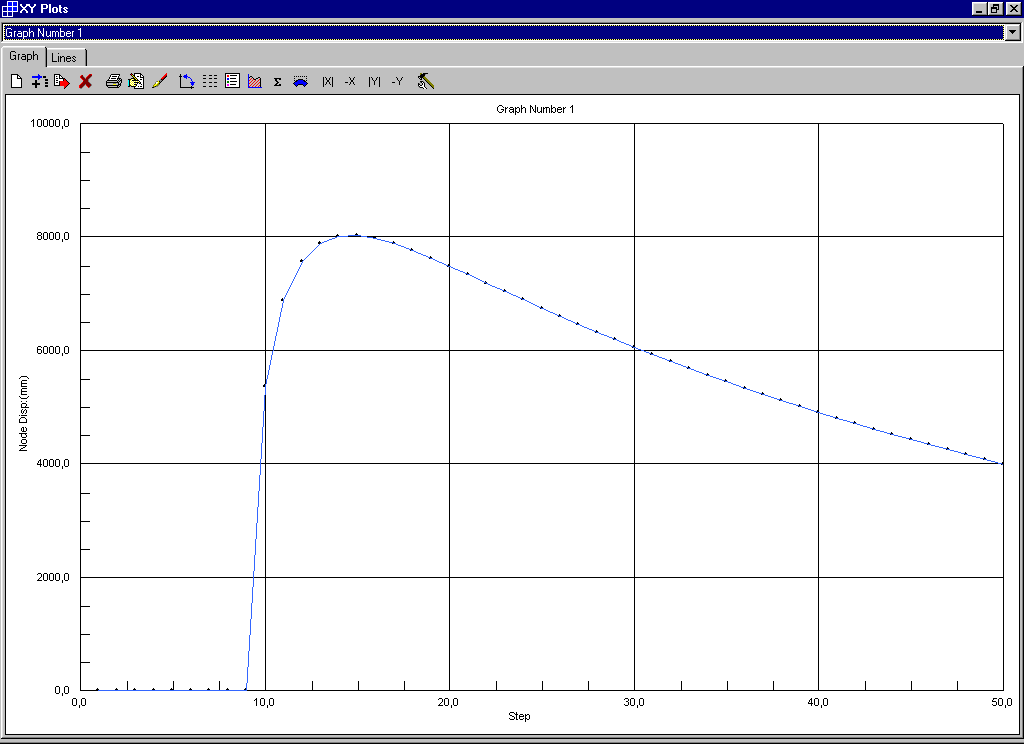Switch to the Lines tab
Screen dimensions: 1024x744
point(64,57)
